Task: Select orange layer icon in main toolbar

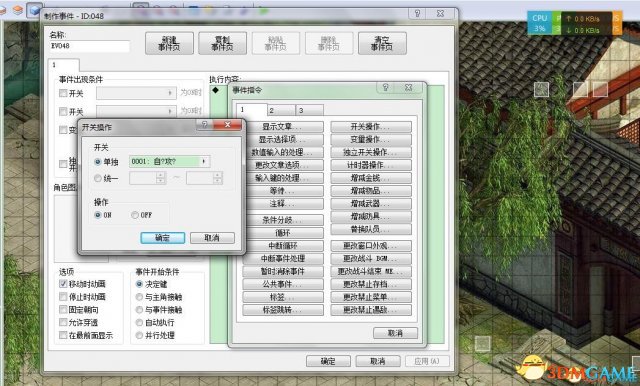Action: tap(18, 10)
